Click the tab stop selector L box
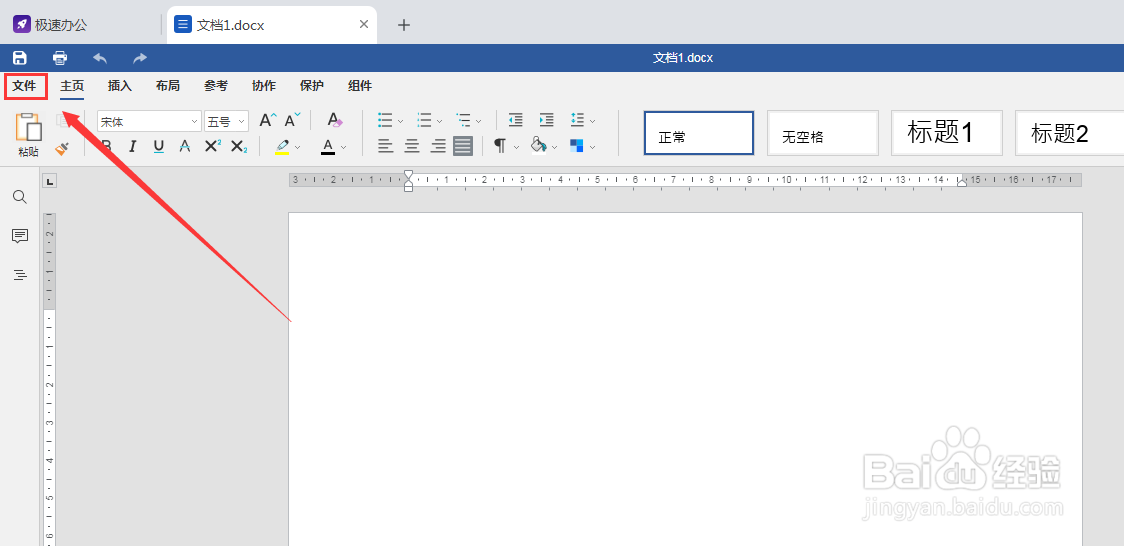Screen dimensions: 1124x546 (x=49, y=181)
